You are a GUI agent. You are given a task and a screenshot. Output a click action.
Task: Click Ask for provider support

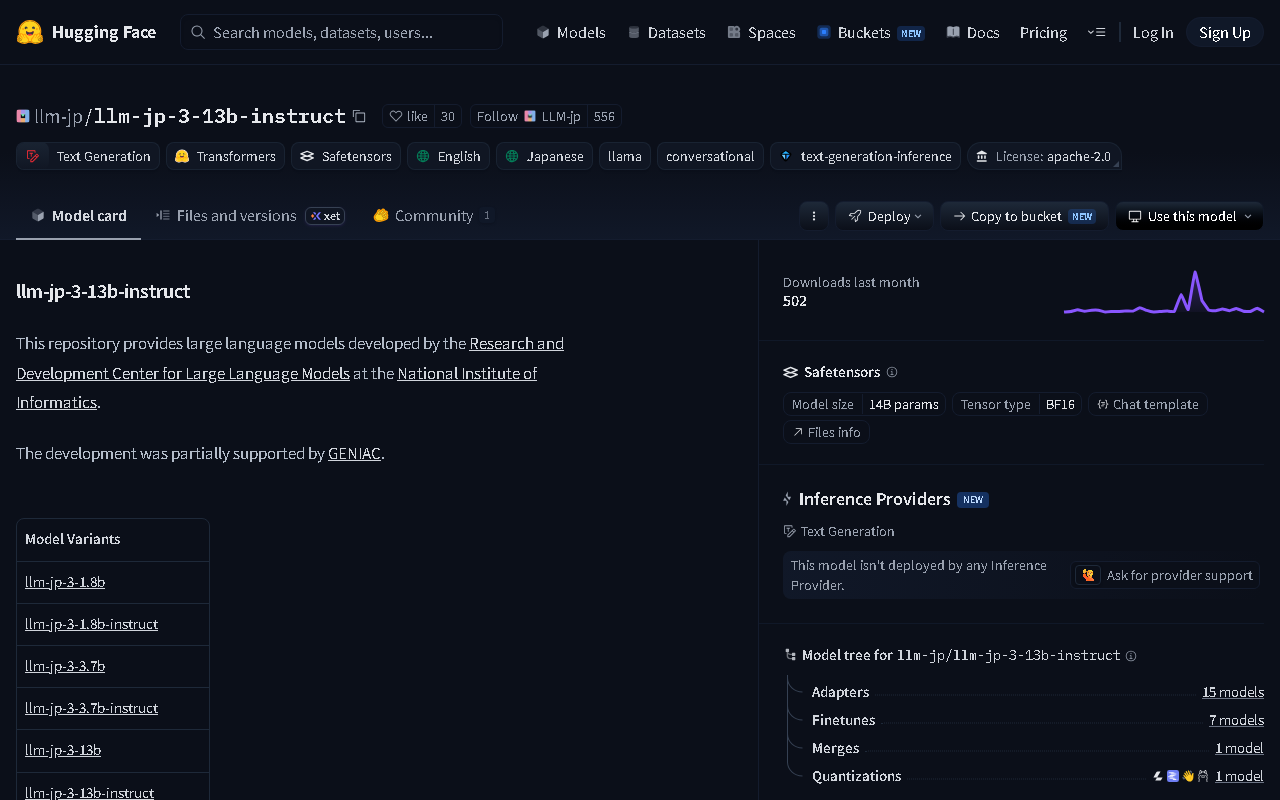1166,575
